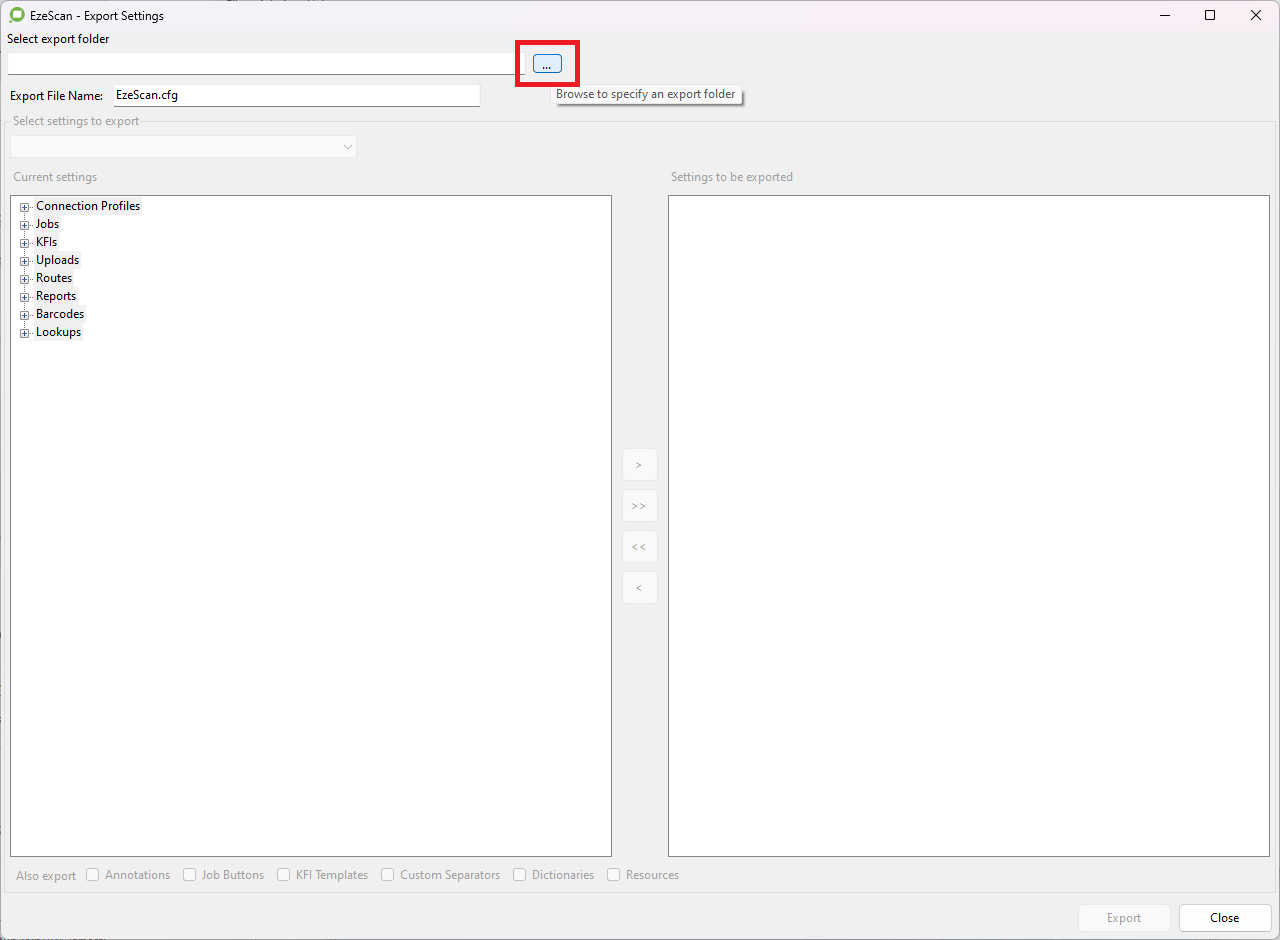The height and width of the screenshot is (940, 1280).
Task: Click the remove selected left arrow button
Action: (639, 588)
